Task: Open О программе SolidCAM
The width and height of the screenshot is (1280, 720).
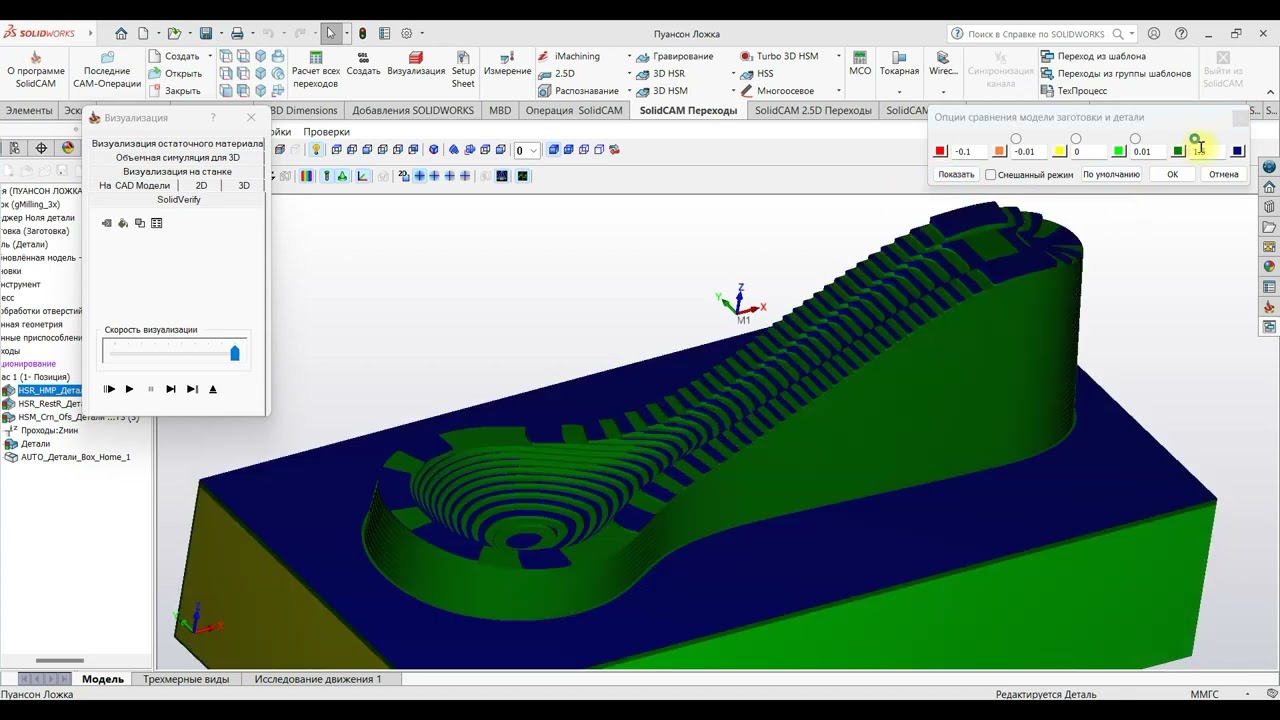Action: click(x=36, y=70)
